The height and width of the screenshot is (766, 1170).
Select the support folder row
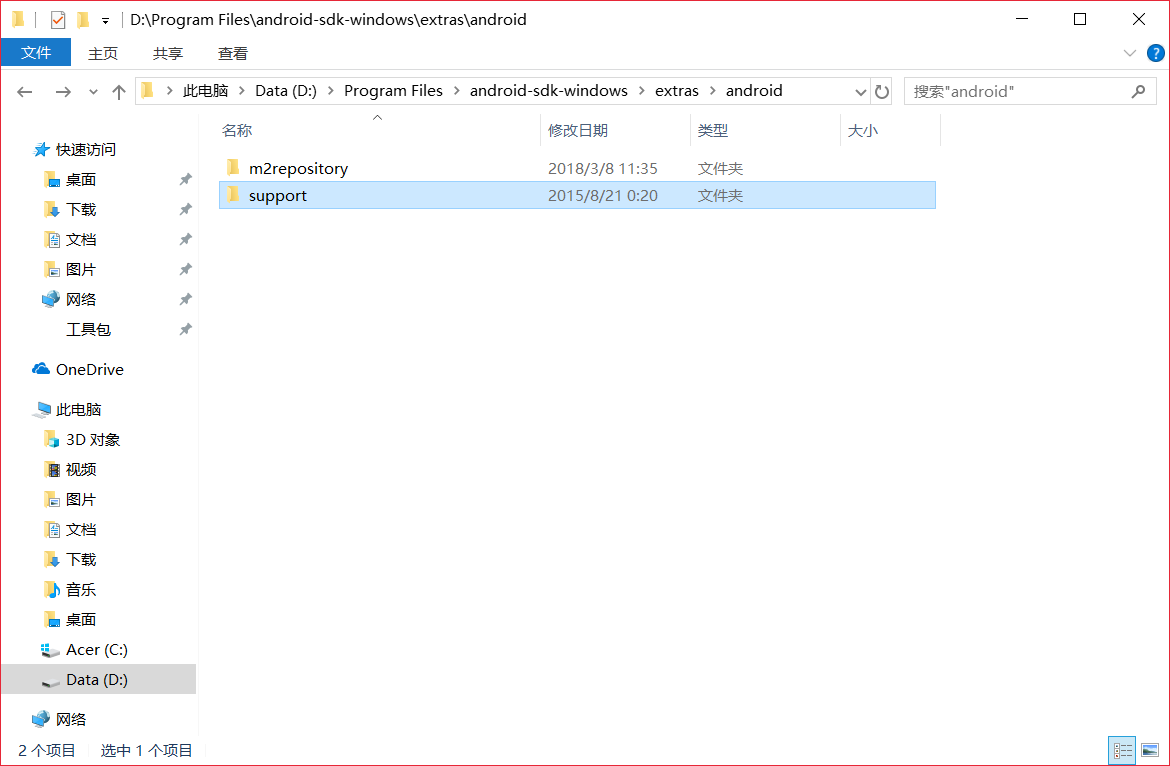point(577,195)
